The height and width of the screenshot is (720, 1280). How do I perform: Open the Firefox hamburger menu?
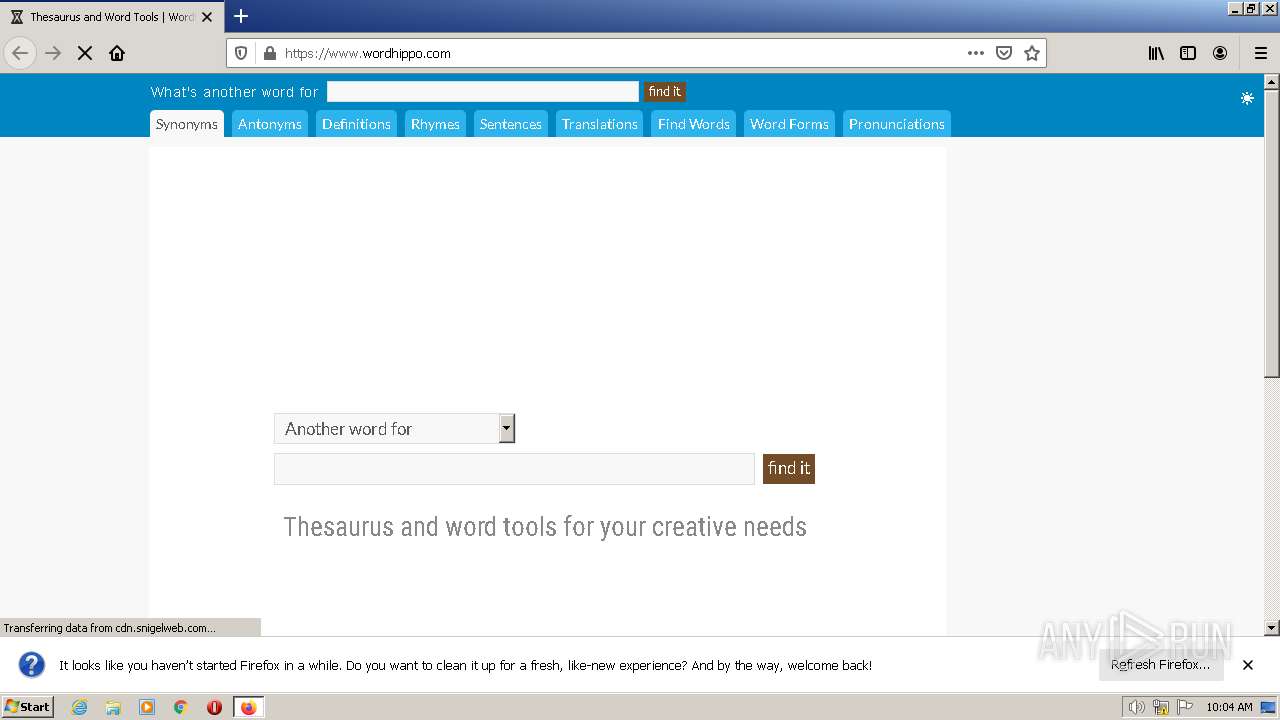(x=1261, y=53)
